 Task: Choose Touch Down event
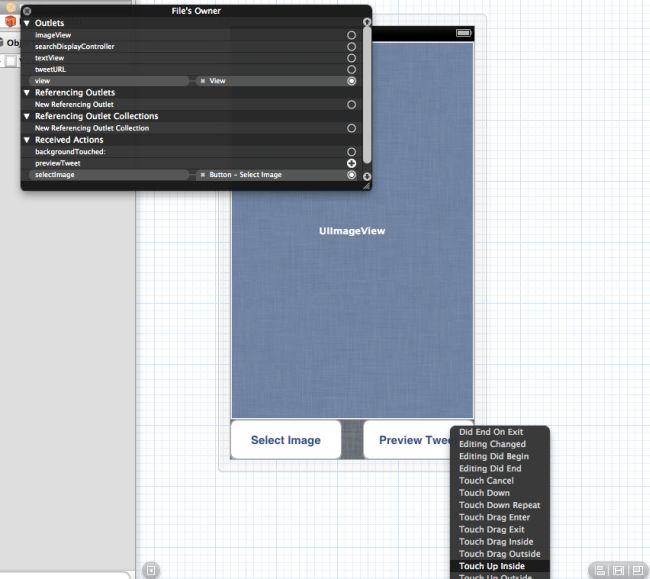(484, 493)
